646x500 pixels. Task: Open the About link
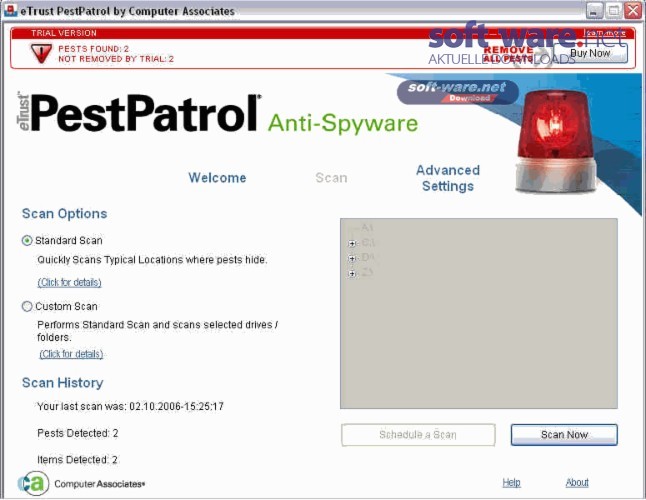click(577, 483)
